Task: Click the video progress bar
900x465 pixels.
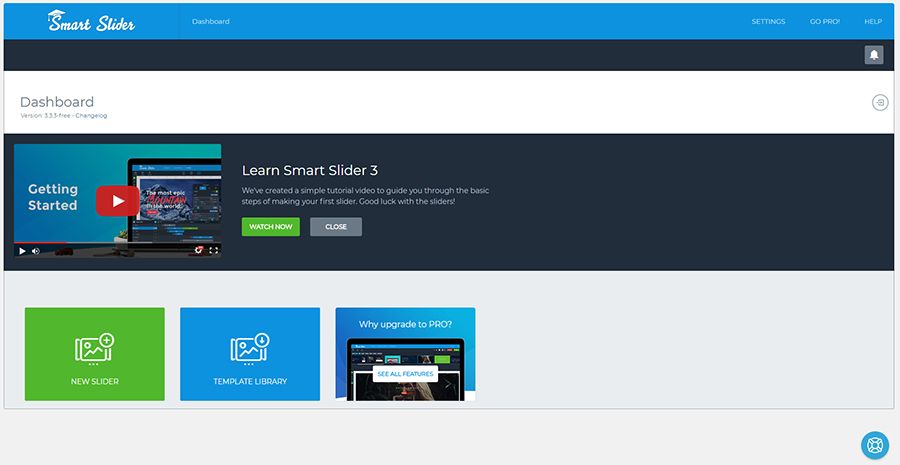Action: [118, 243]
